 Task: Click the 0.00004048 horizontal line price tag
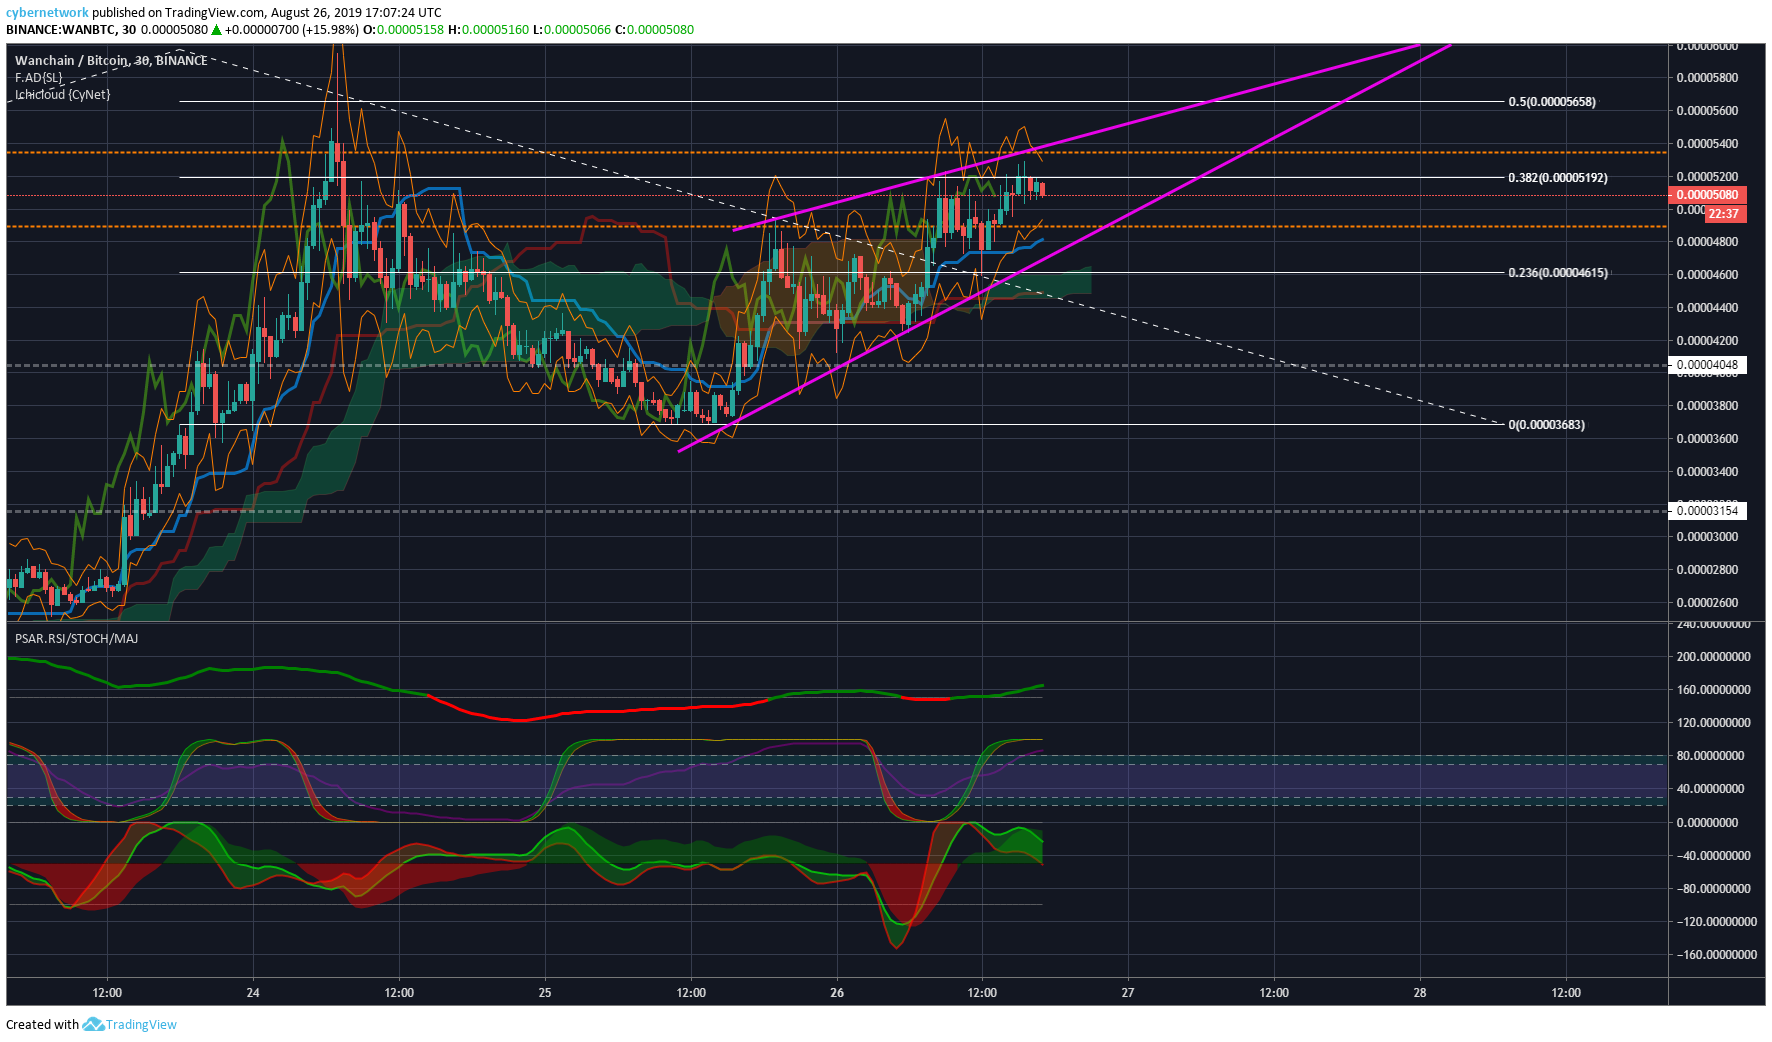1707,365
